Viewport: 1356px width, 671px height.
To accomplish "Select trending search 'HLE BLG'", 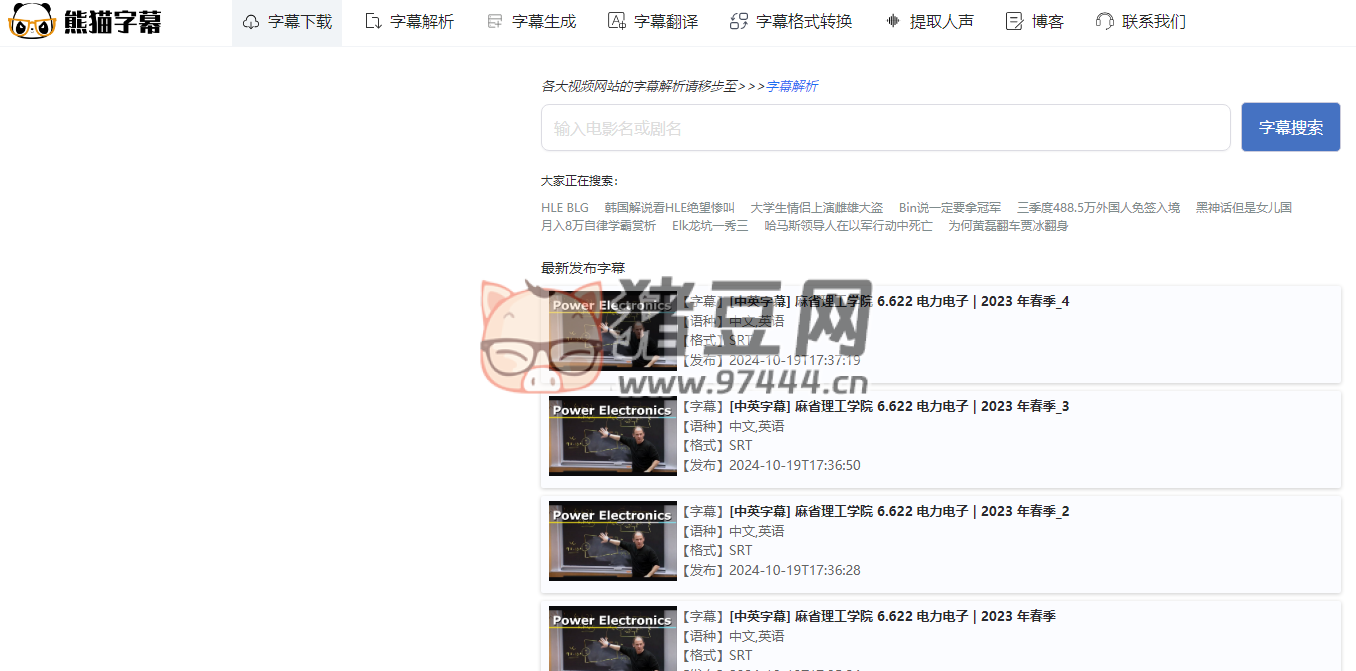I will click(565, 208).
